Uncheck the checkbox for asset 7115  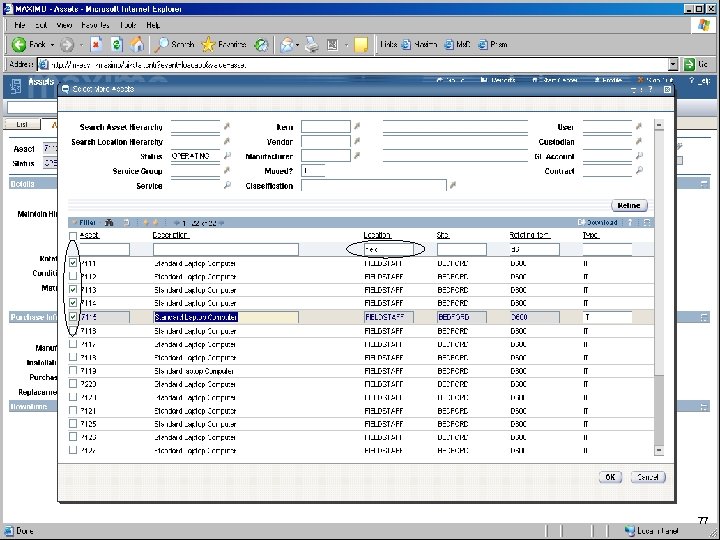click(73, 317)
